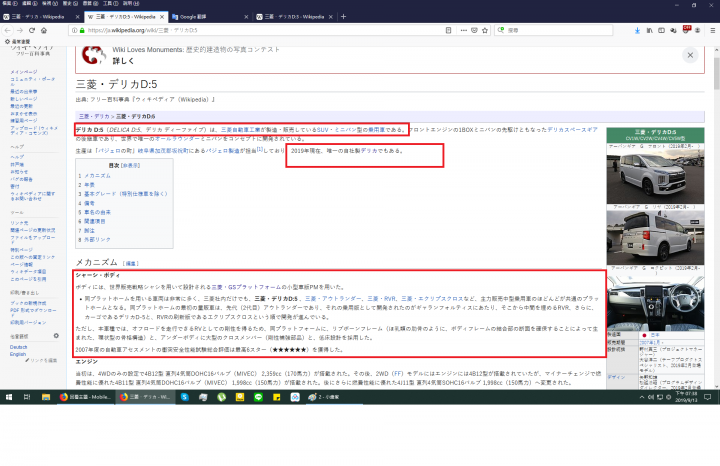Toggle reader view in the address bar
This screenshot has width=720, height=466.
448,30
